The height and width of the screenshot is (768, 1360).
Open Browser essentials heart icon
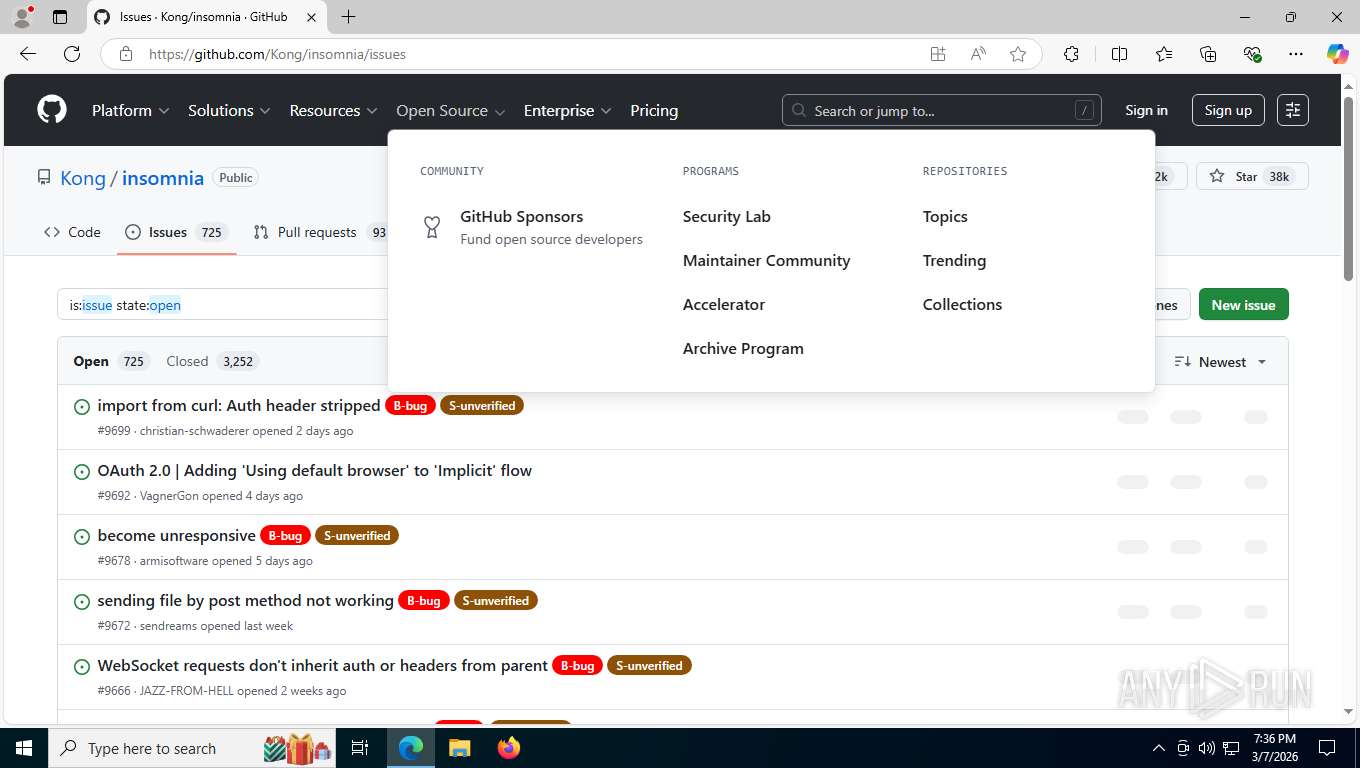coord(1252,54)
